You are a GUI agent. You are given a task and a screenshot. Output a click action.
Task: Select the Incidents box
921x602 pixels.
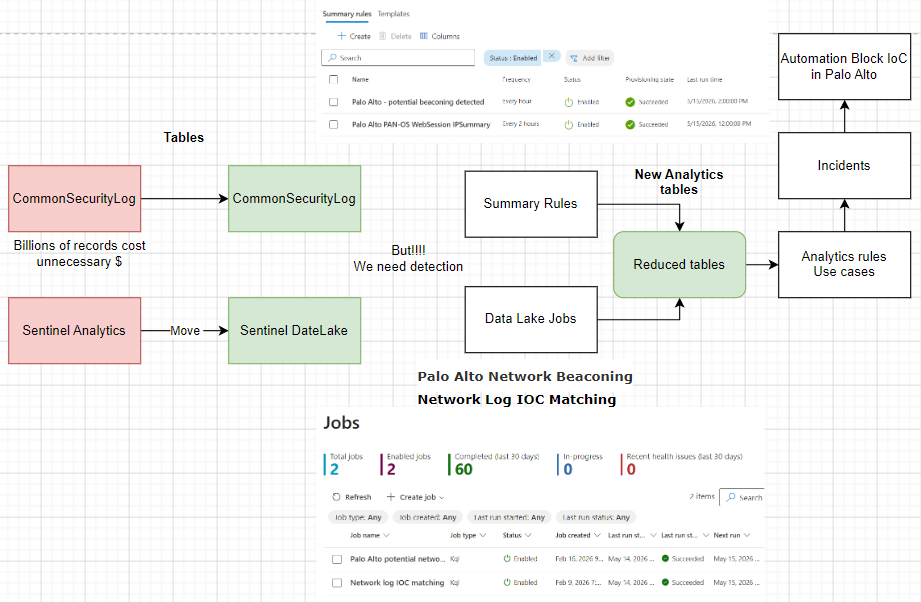tap(845, 166)
